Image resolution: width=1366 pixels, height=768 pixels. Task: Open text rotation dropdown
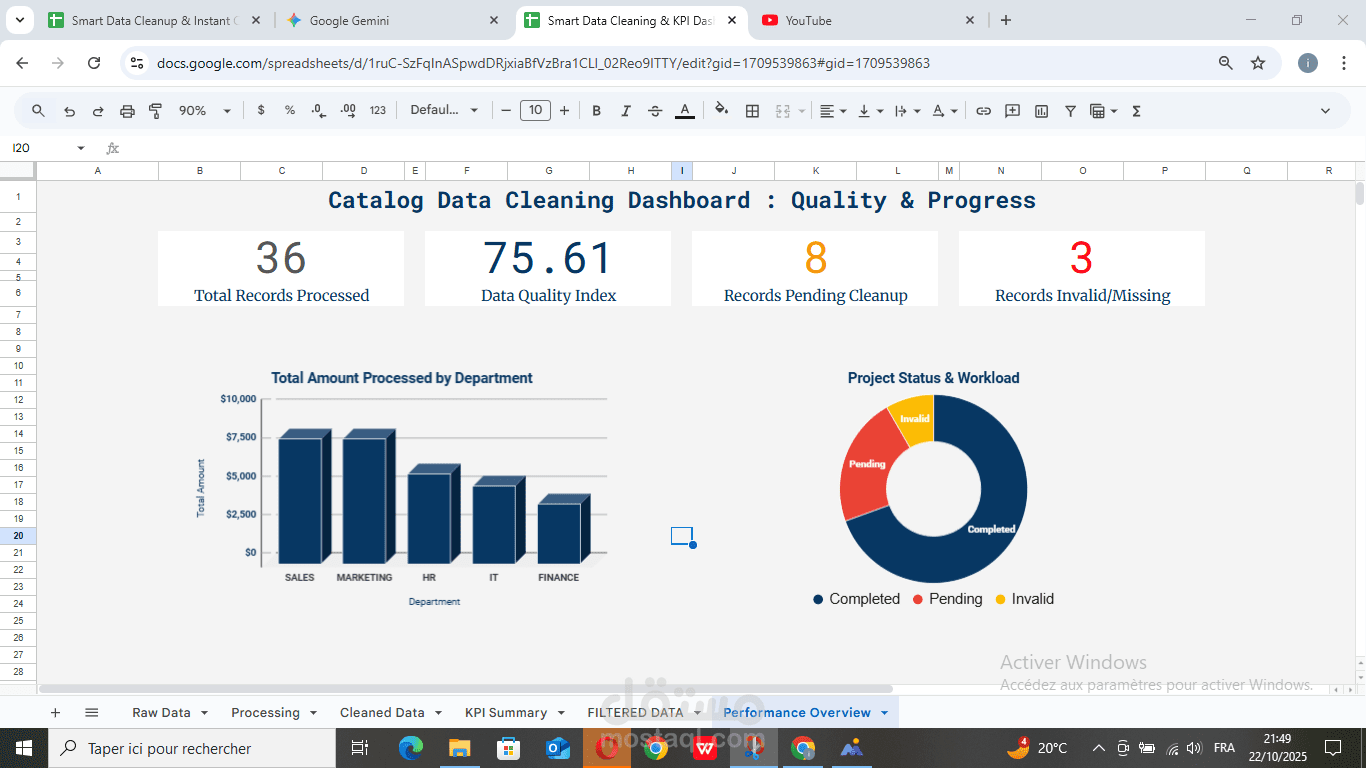tap(945, 111)
